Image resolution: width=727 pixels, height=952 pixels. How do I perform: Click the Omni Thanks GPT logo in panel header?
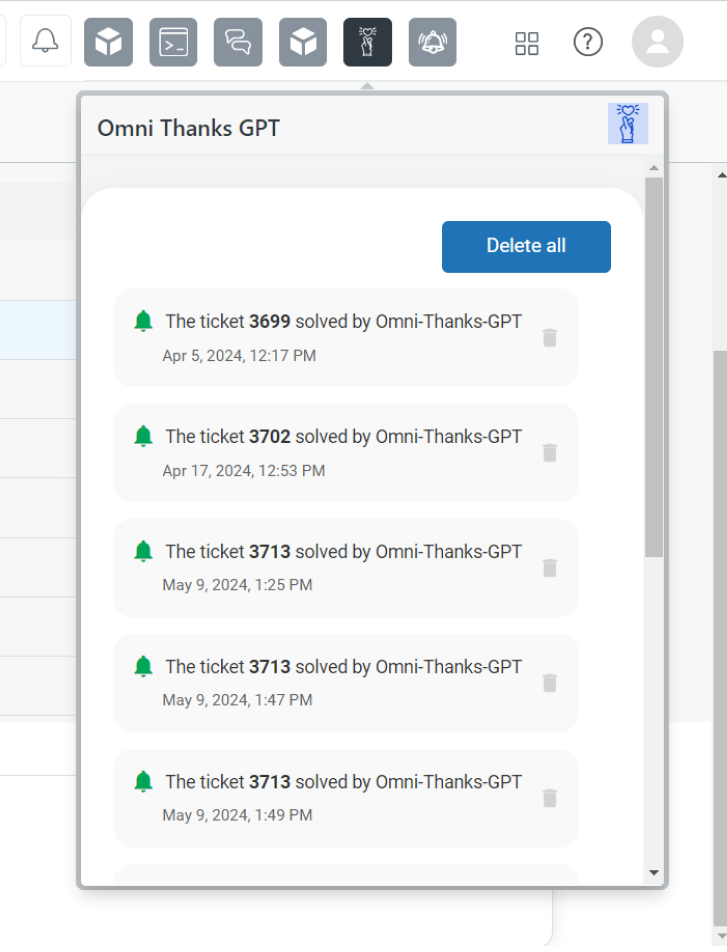coord(628,123)
